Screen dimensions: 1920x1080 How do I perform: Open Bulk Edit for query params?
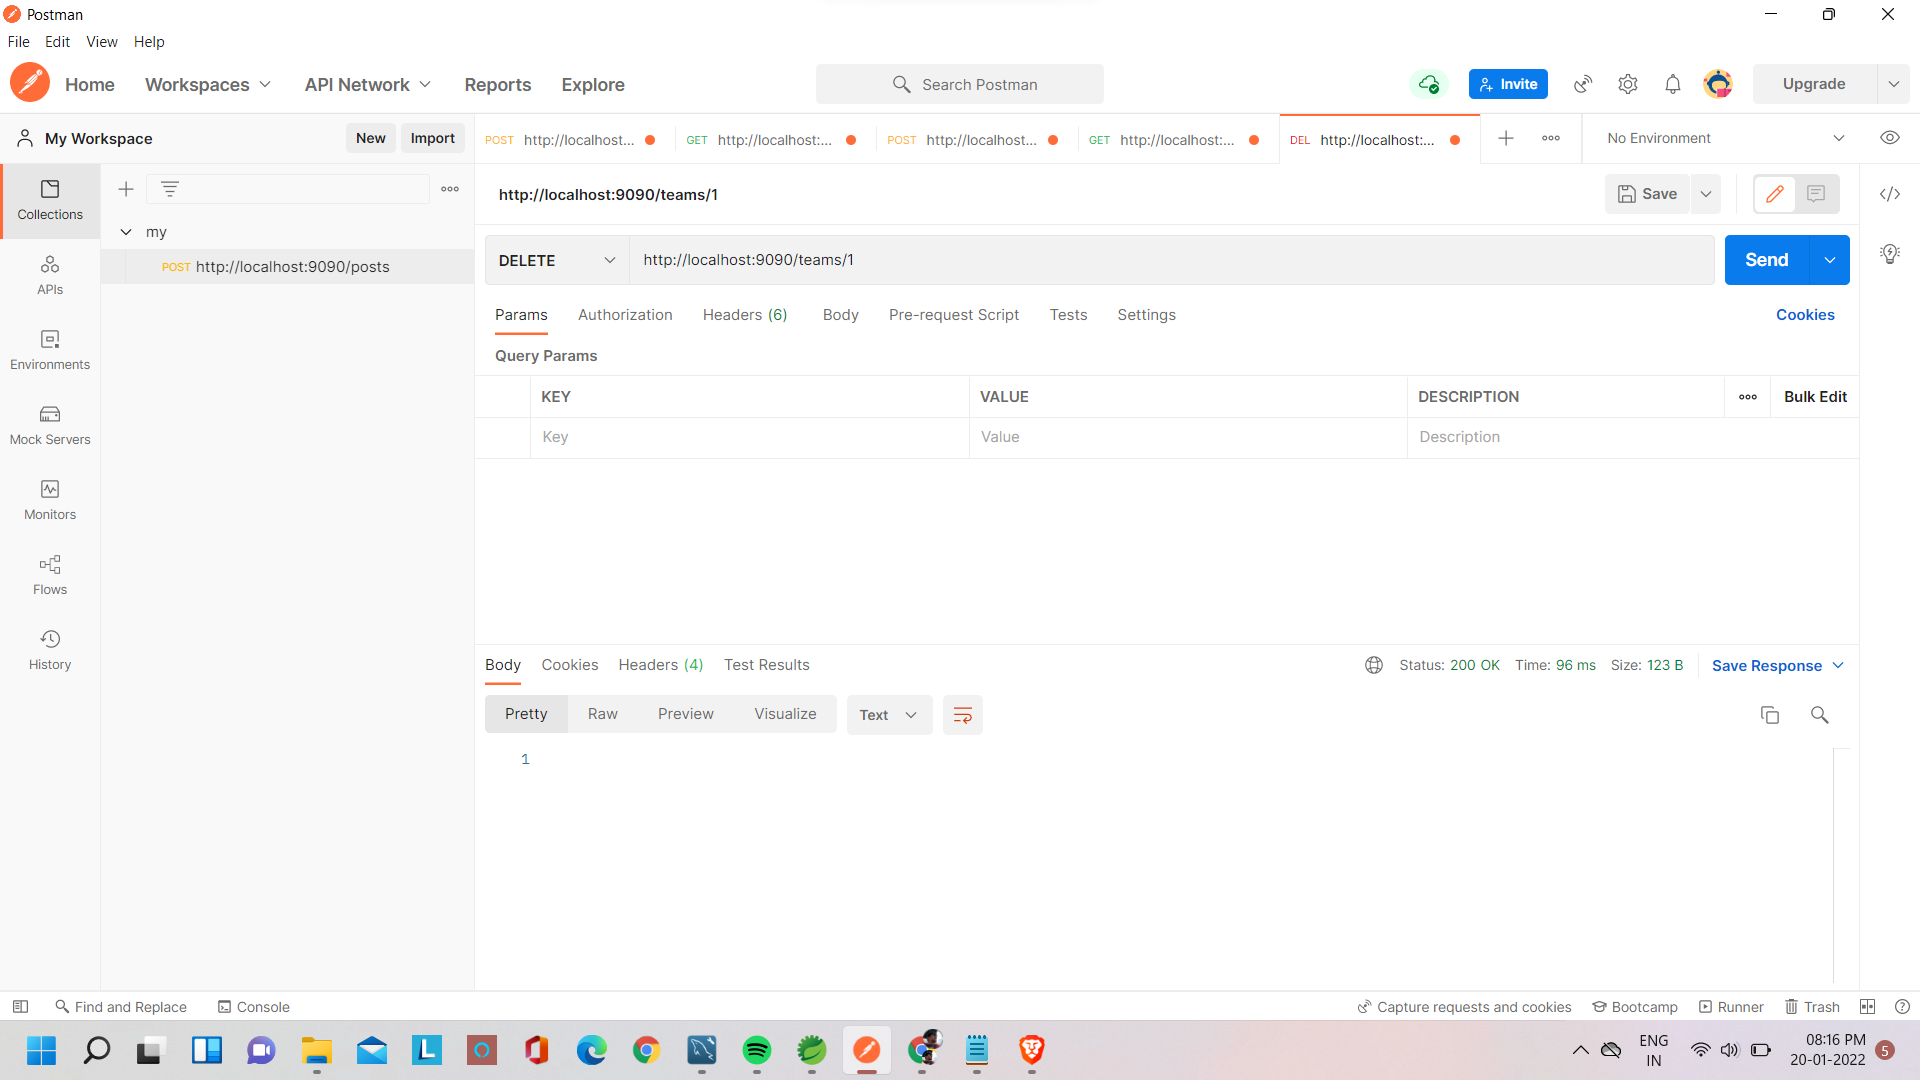[1815, 396]
